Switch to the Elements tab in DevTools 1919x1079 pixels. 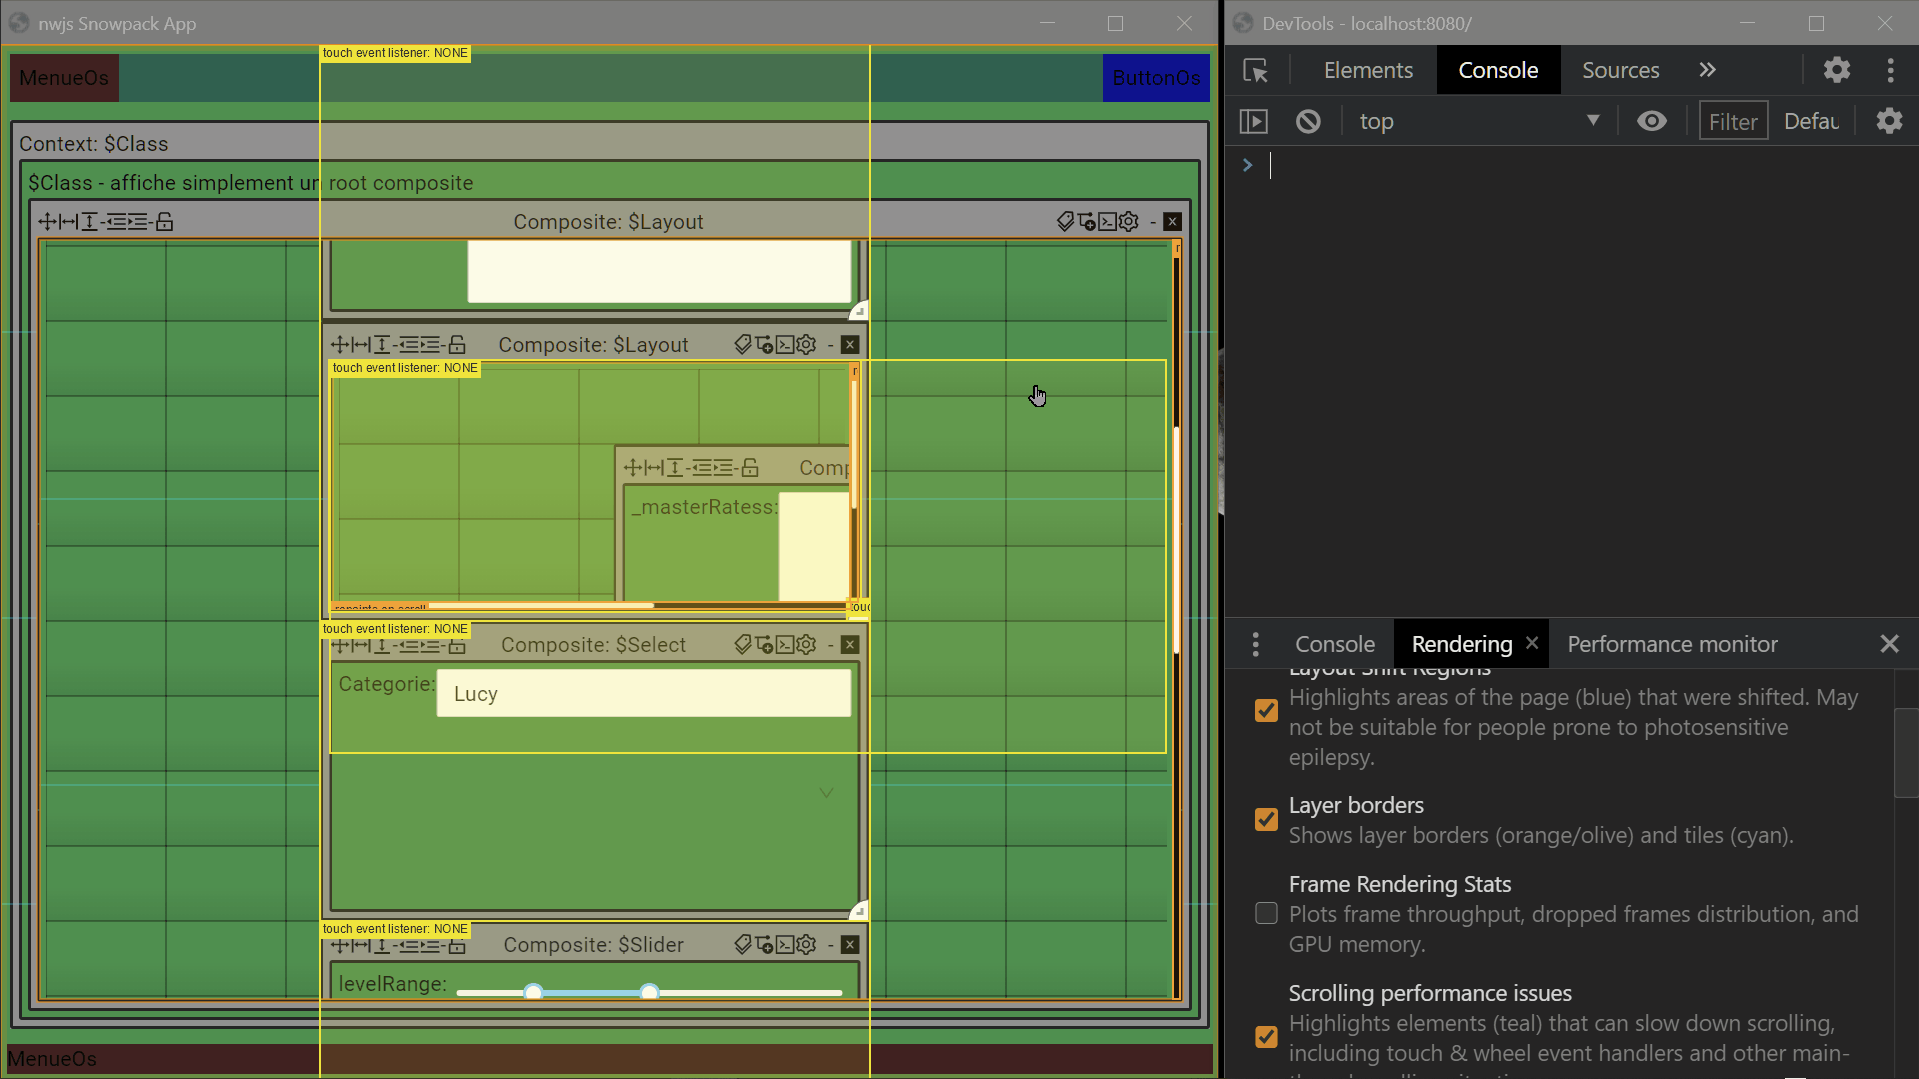pos(1368,70)
